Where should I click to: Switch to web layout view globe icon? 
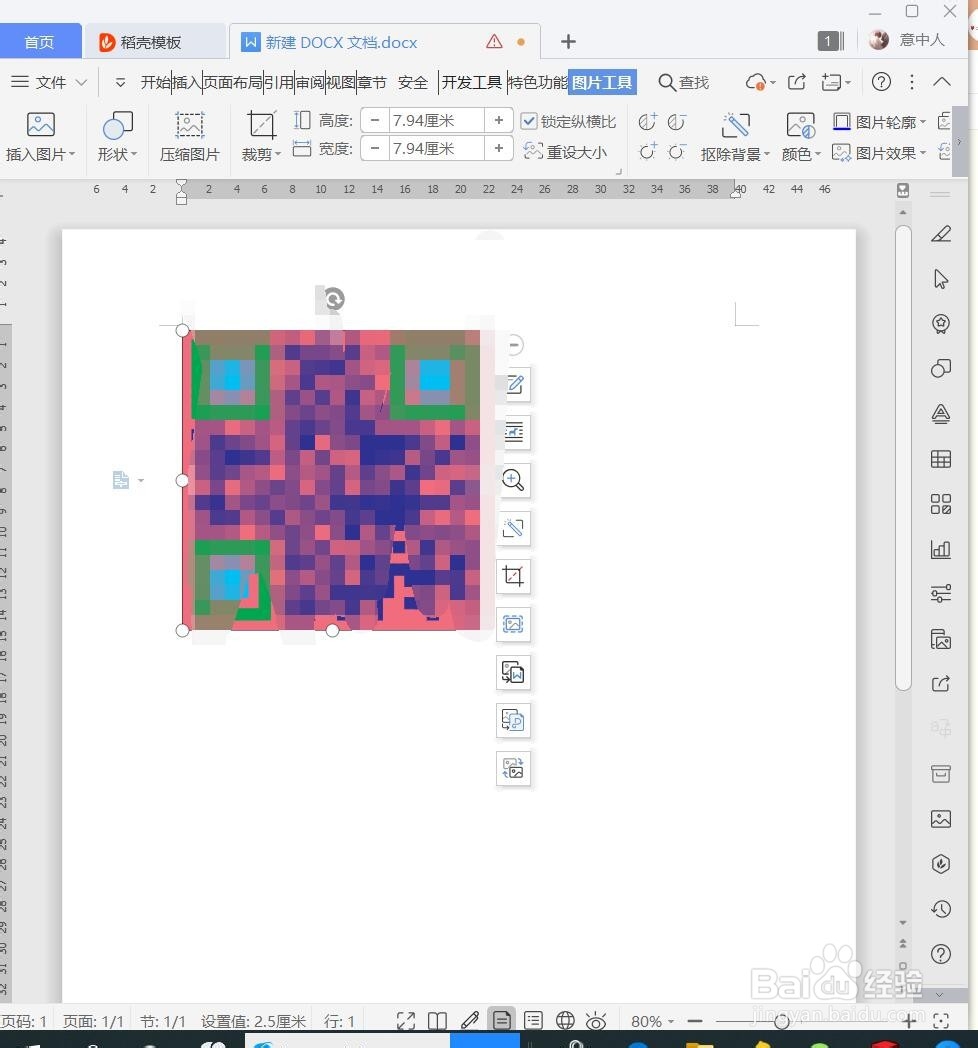point(565,1020)
